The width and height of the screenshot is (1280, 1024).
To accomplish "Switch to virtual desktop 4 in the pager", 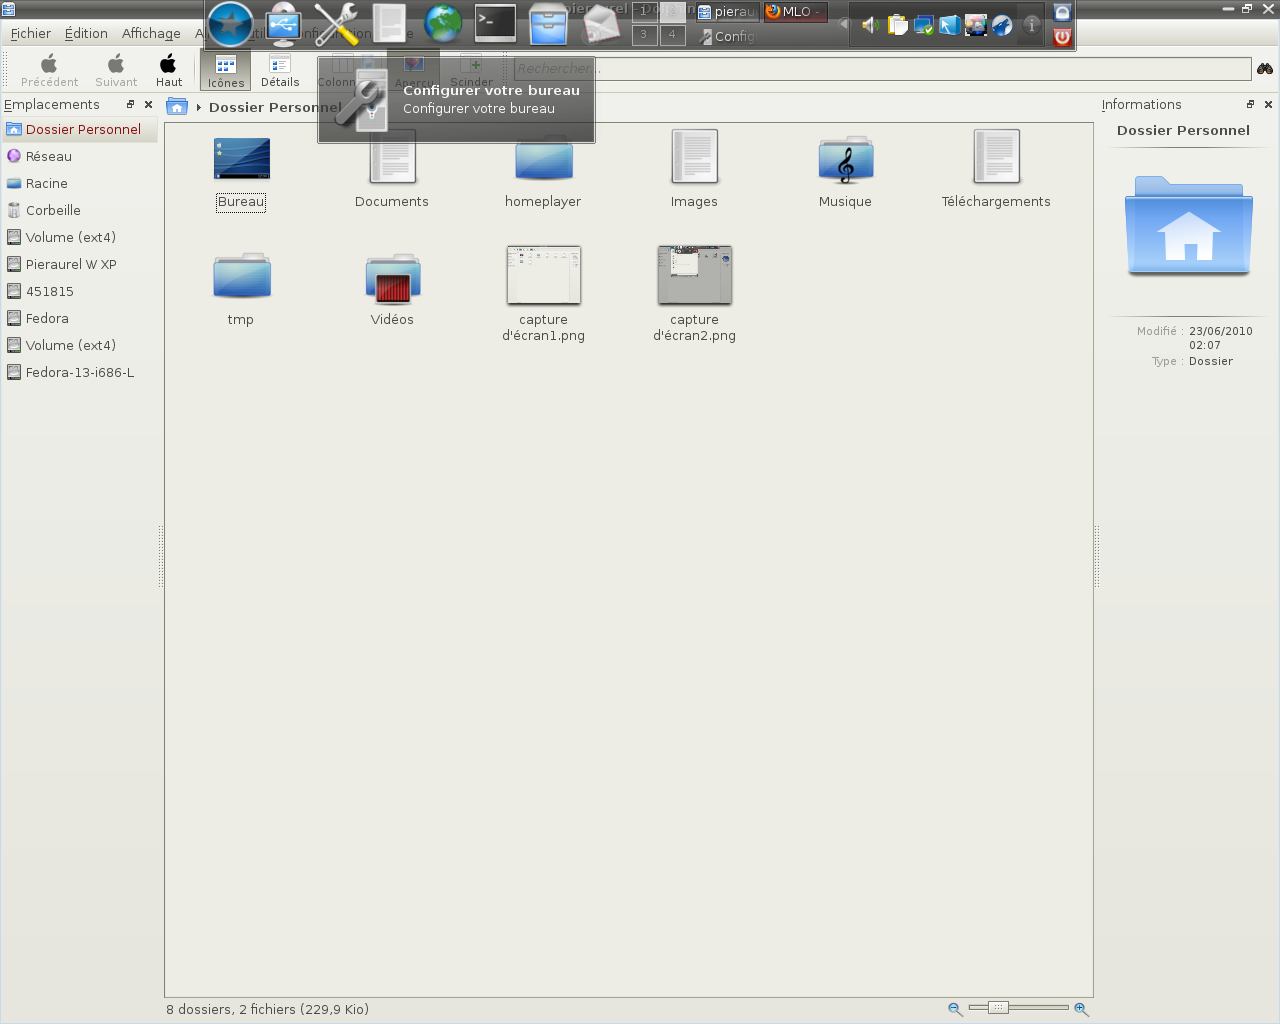I will pos(672,35).
